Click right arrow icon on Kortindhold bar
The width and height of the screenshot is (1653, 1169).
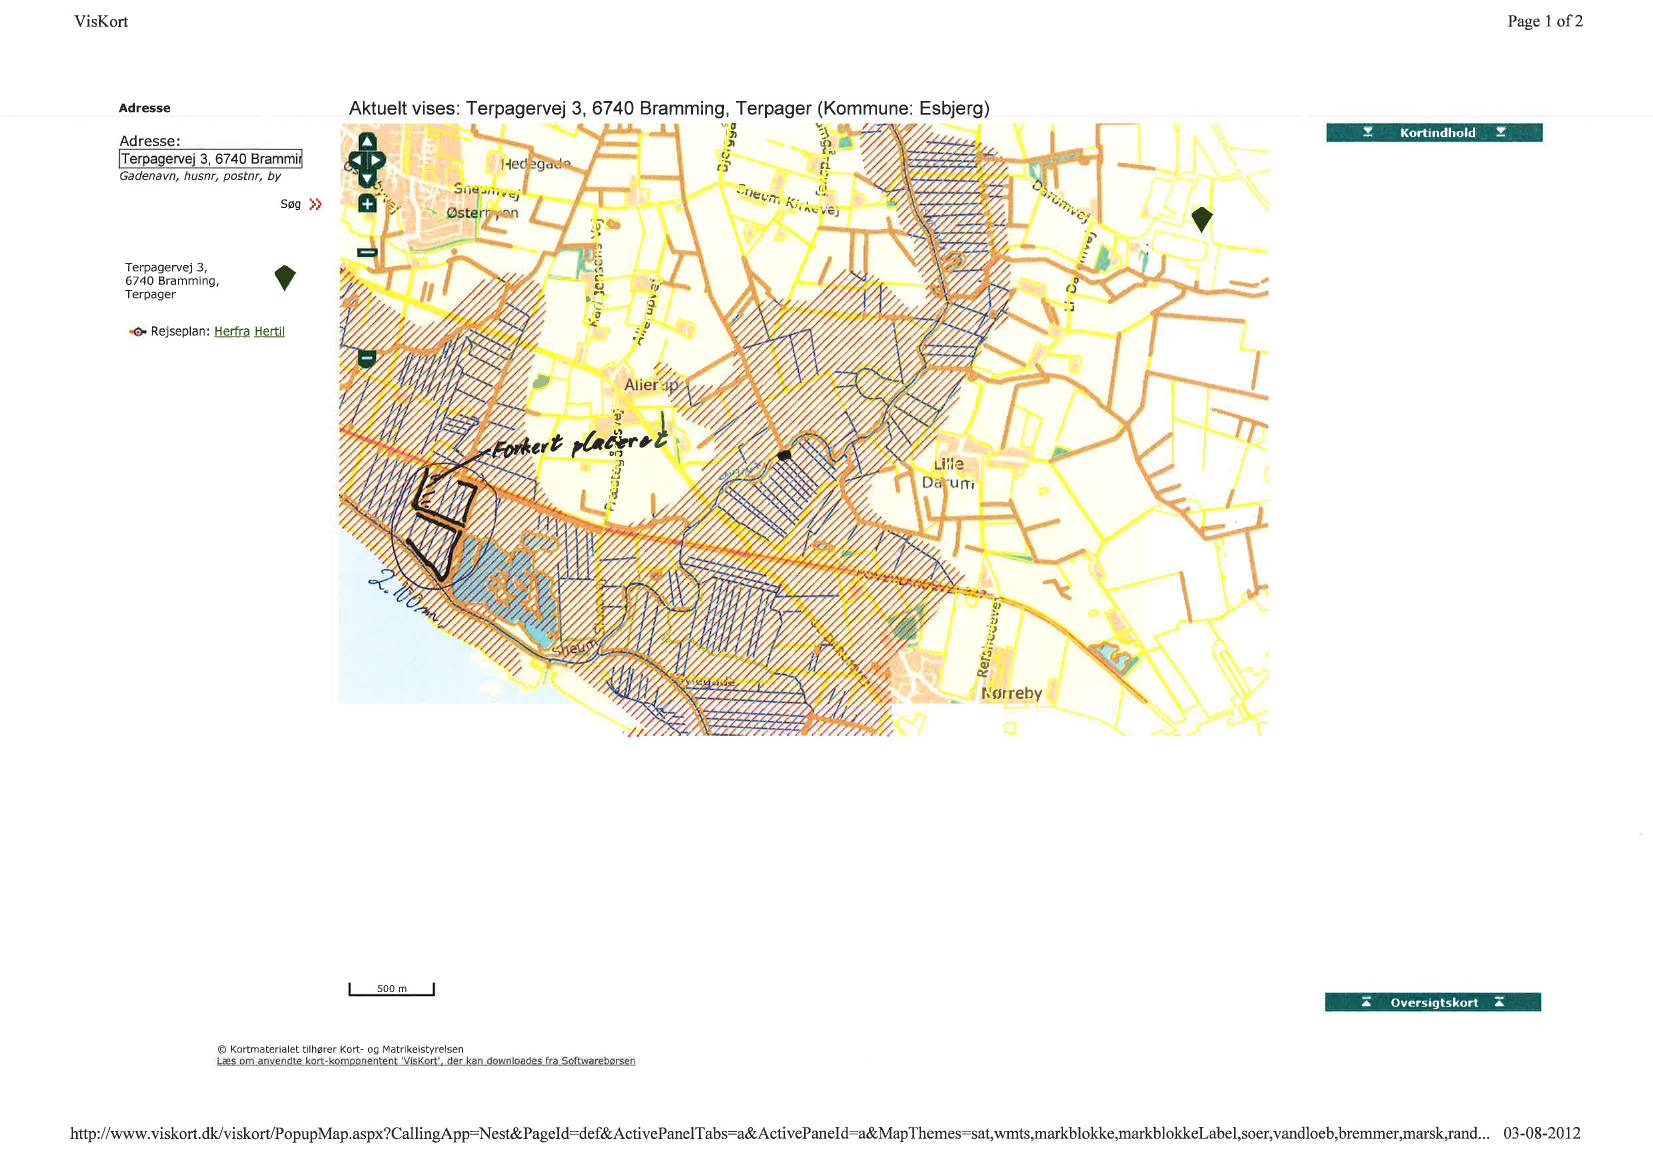tap(1500, 132)
